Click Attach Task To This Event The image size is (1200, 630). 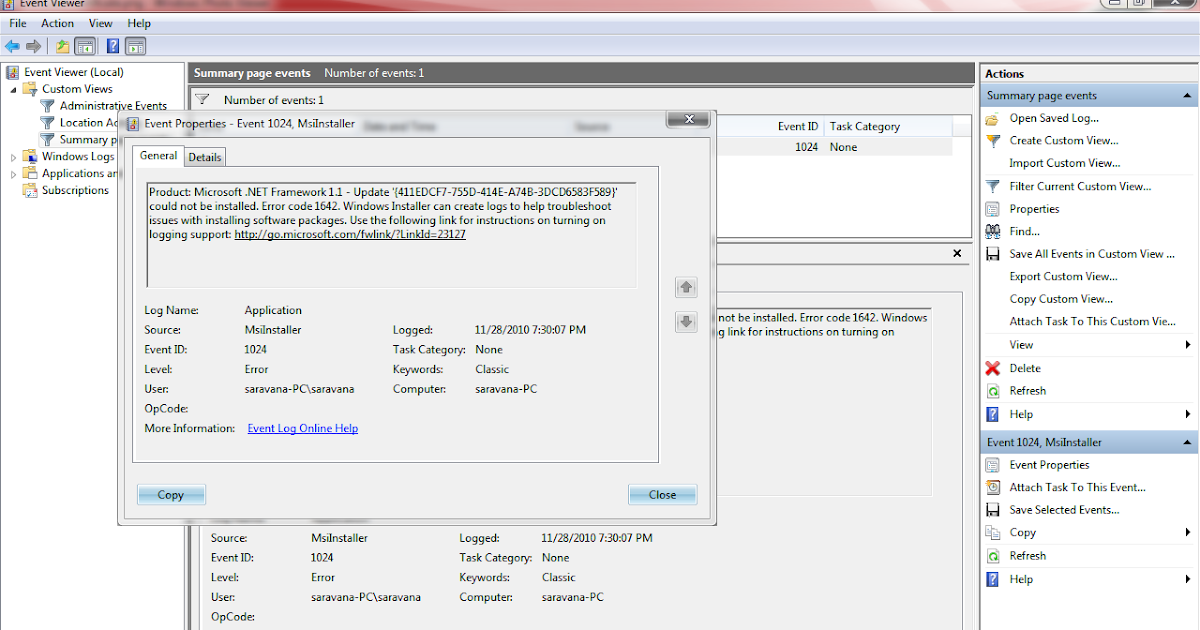point(1077,487)
